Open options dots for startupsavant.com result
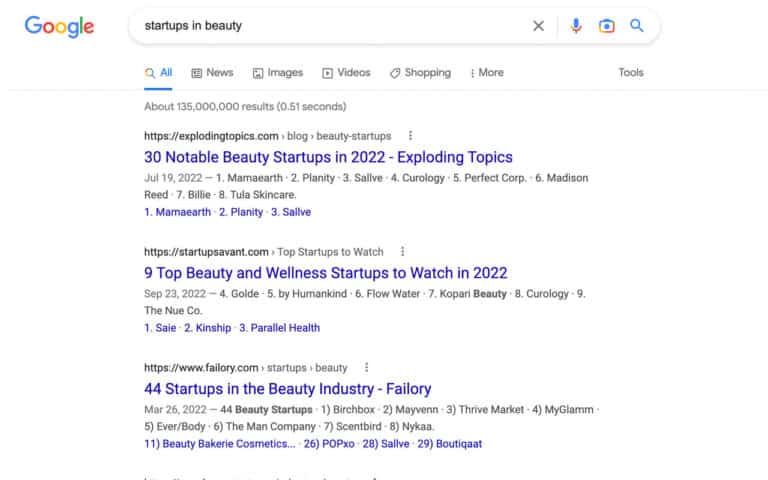 tap(403, 252)
